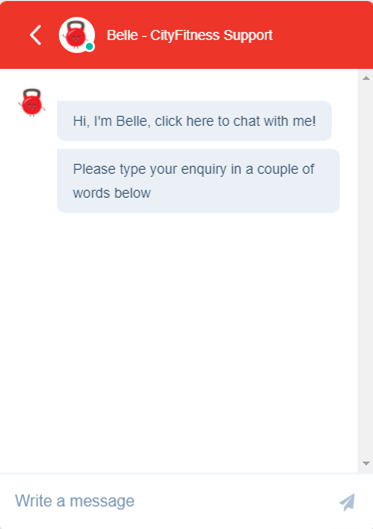Go back using the header chevron arrow
373x529 pixels.
pos(36,35)
